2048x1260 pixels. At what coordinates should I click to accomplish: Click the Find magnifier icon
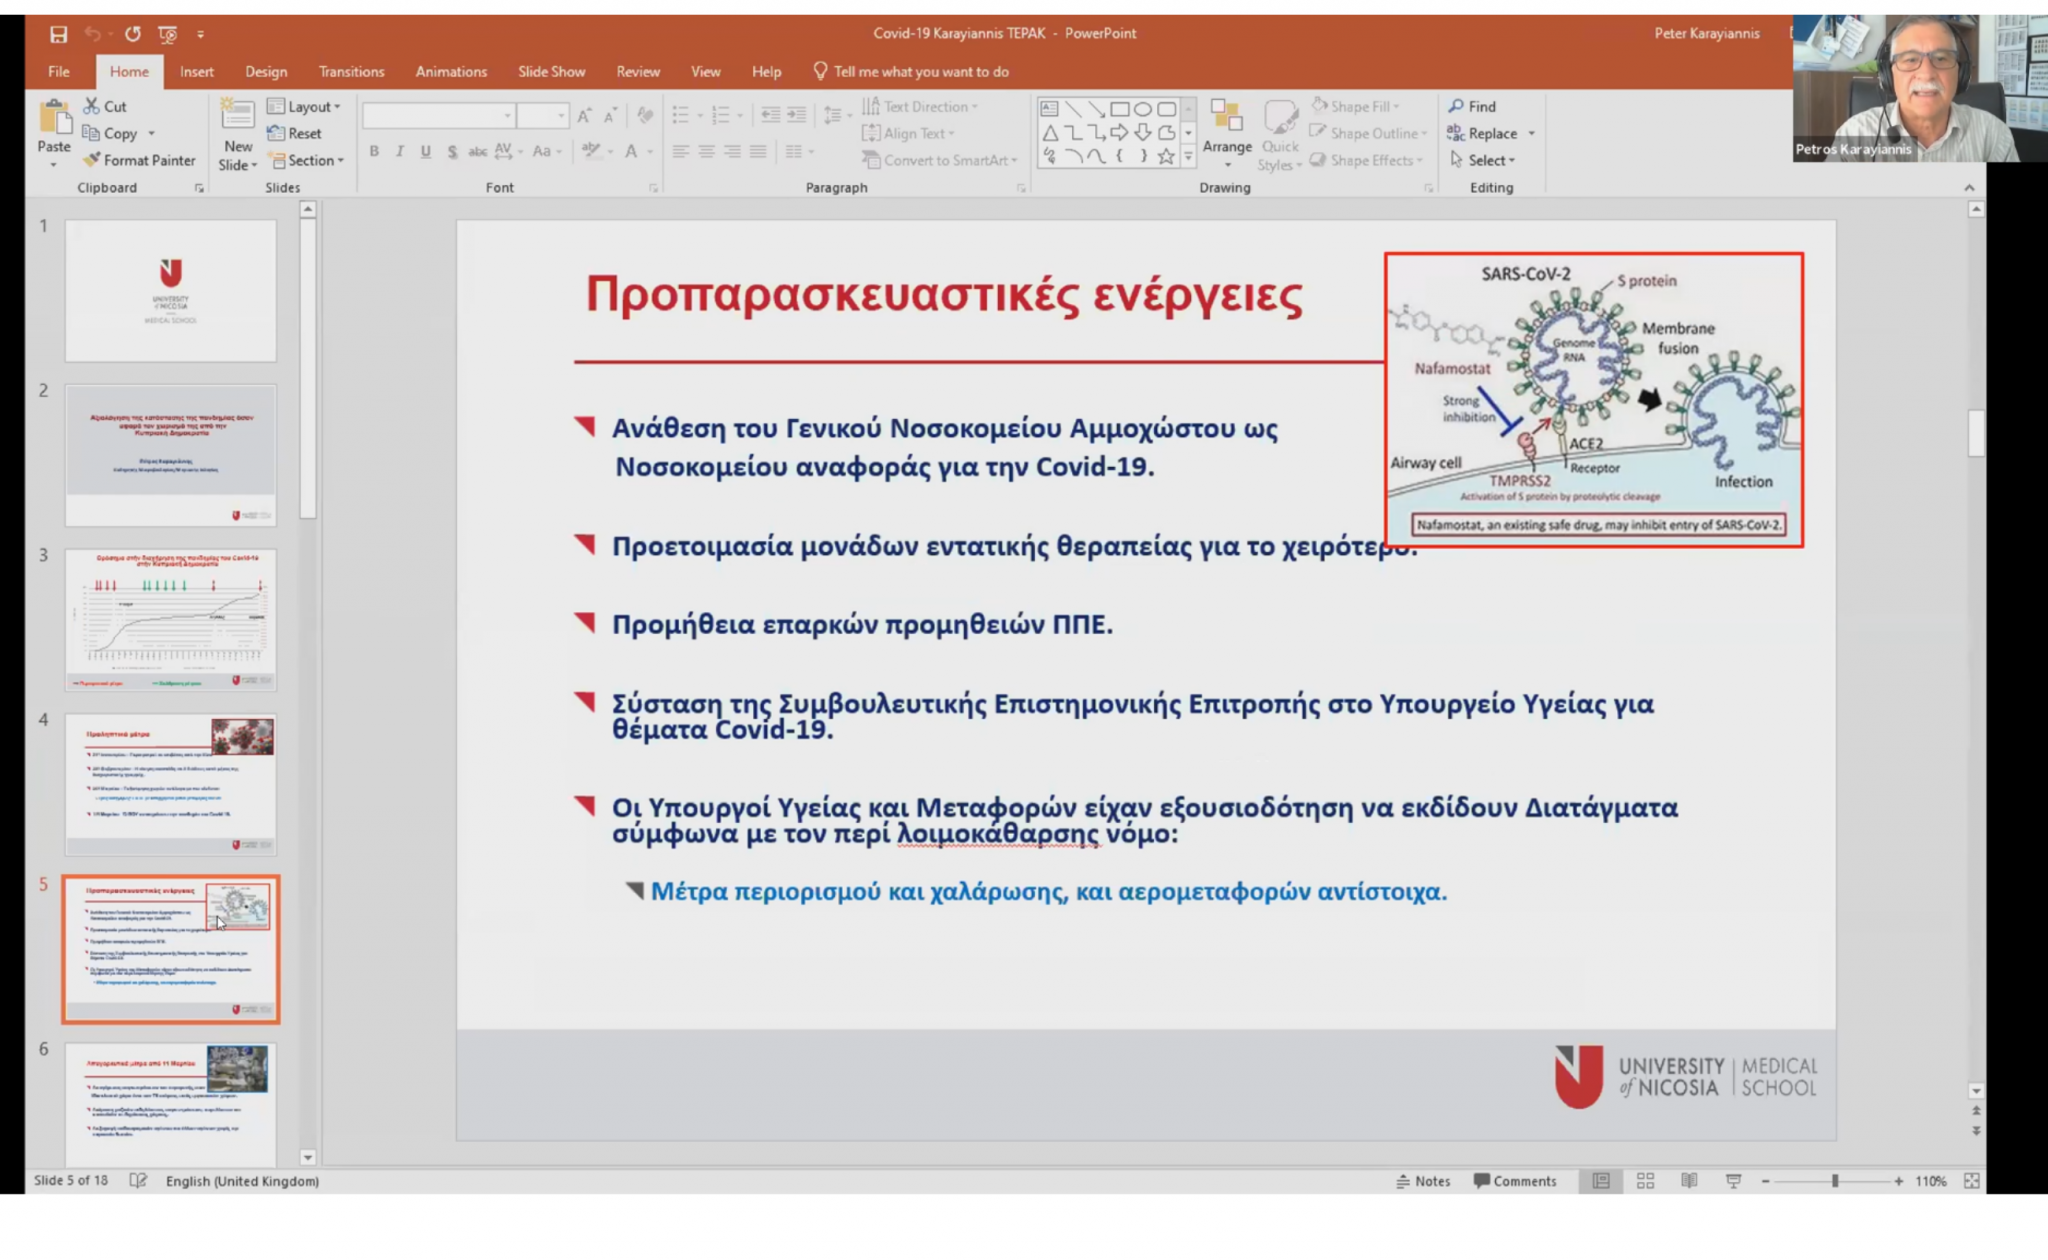click(1456, 106)
